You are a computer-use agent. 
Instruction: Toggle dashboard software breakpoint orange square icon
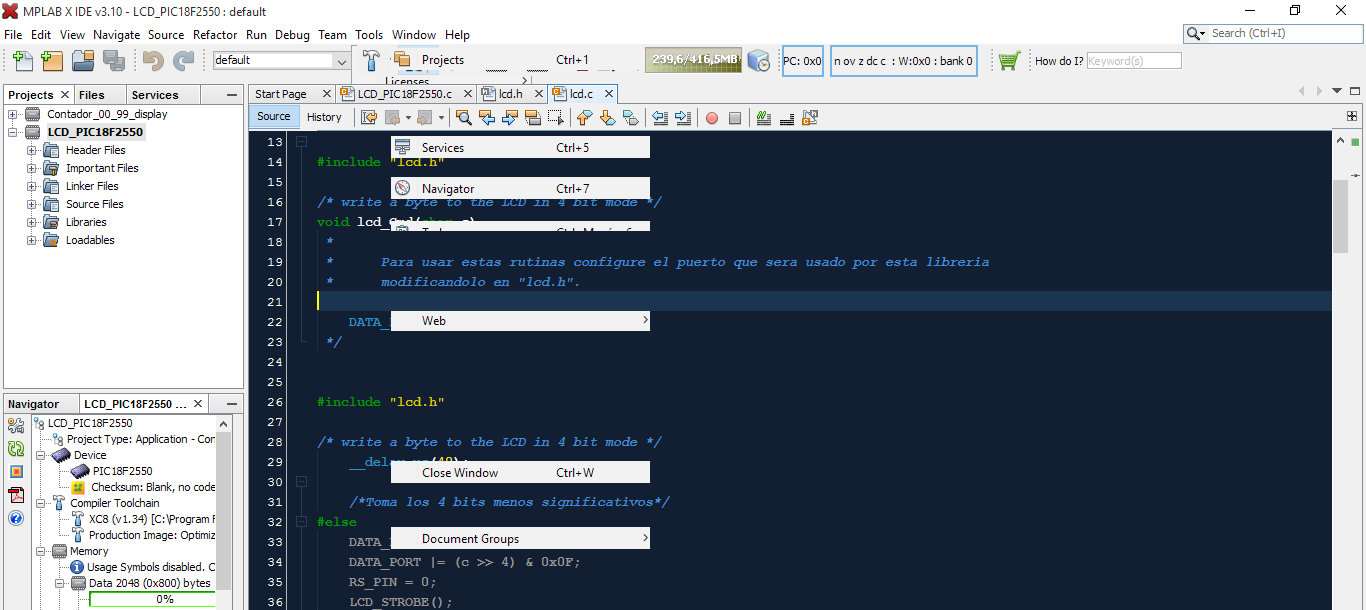tap(16, 472)
